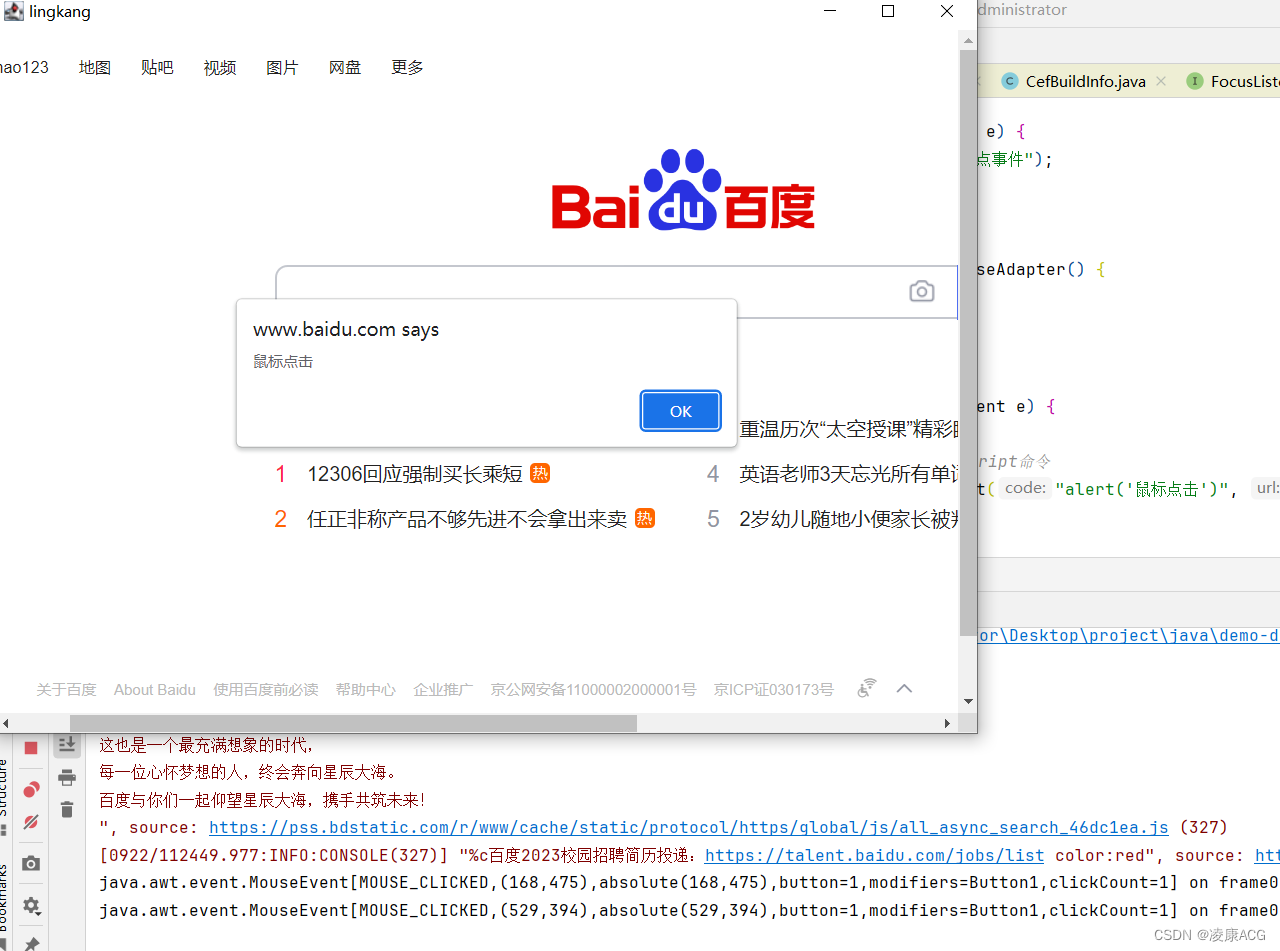1280x951 pixels.
Task: Click the vertical scrollbar down arrow
Action: pos(967,702)
